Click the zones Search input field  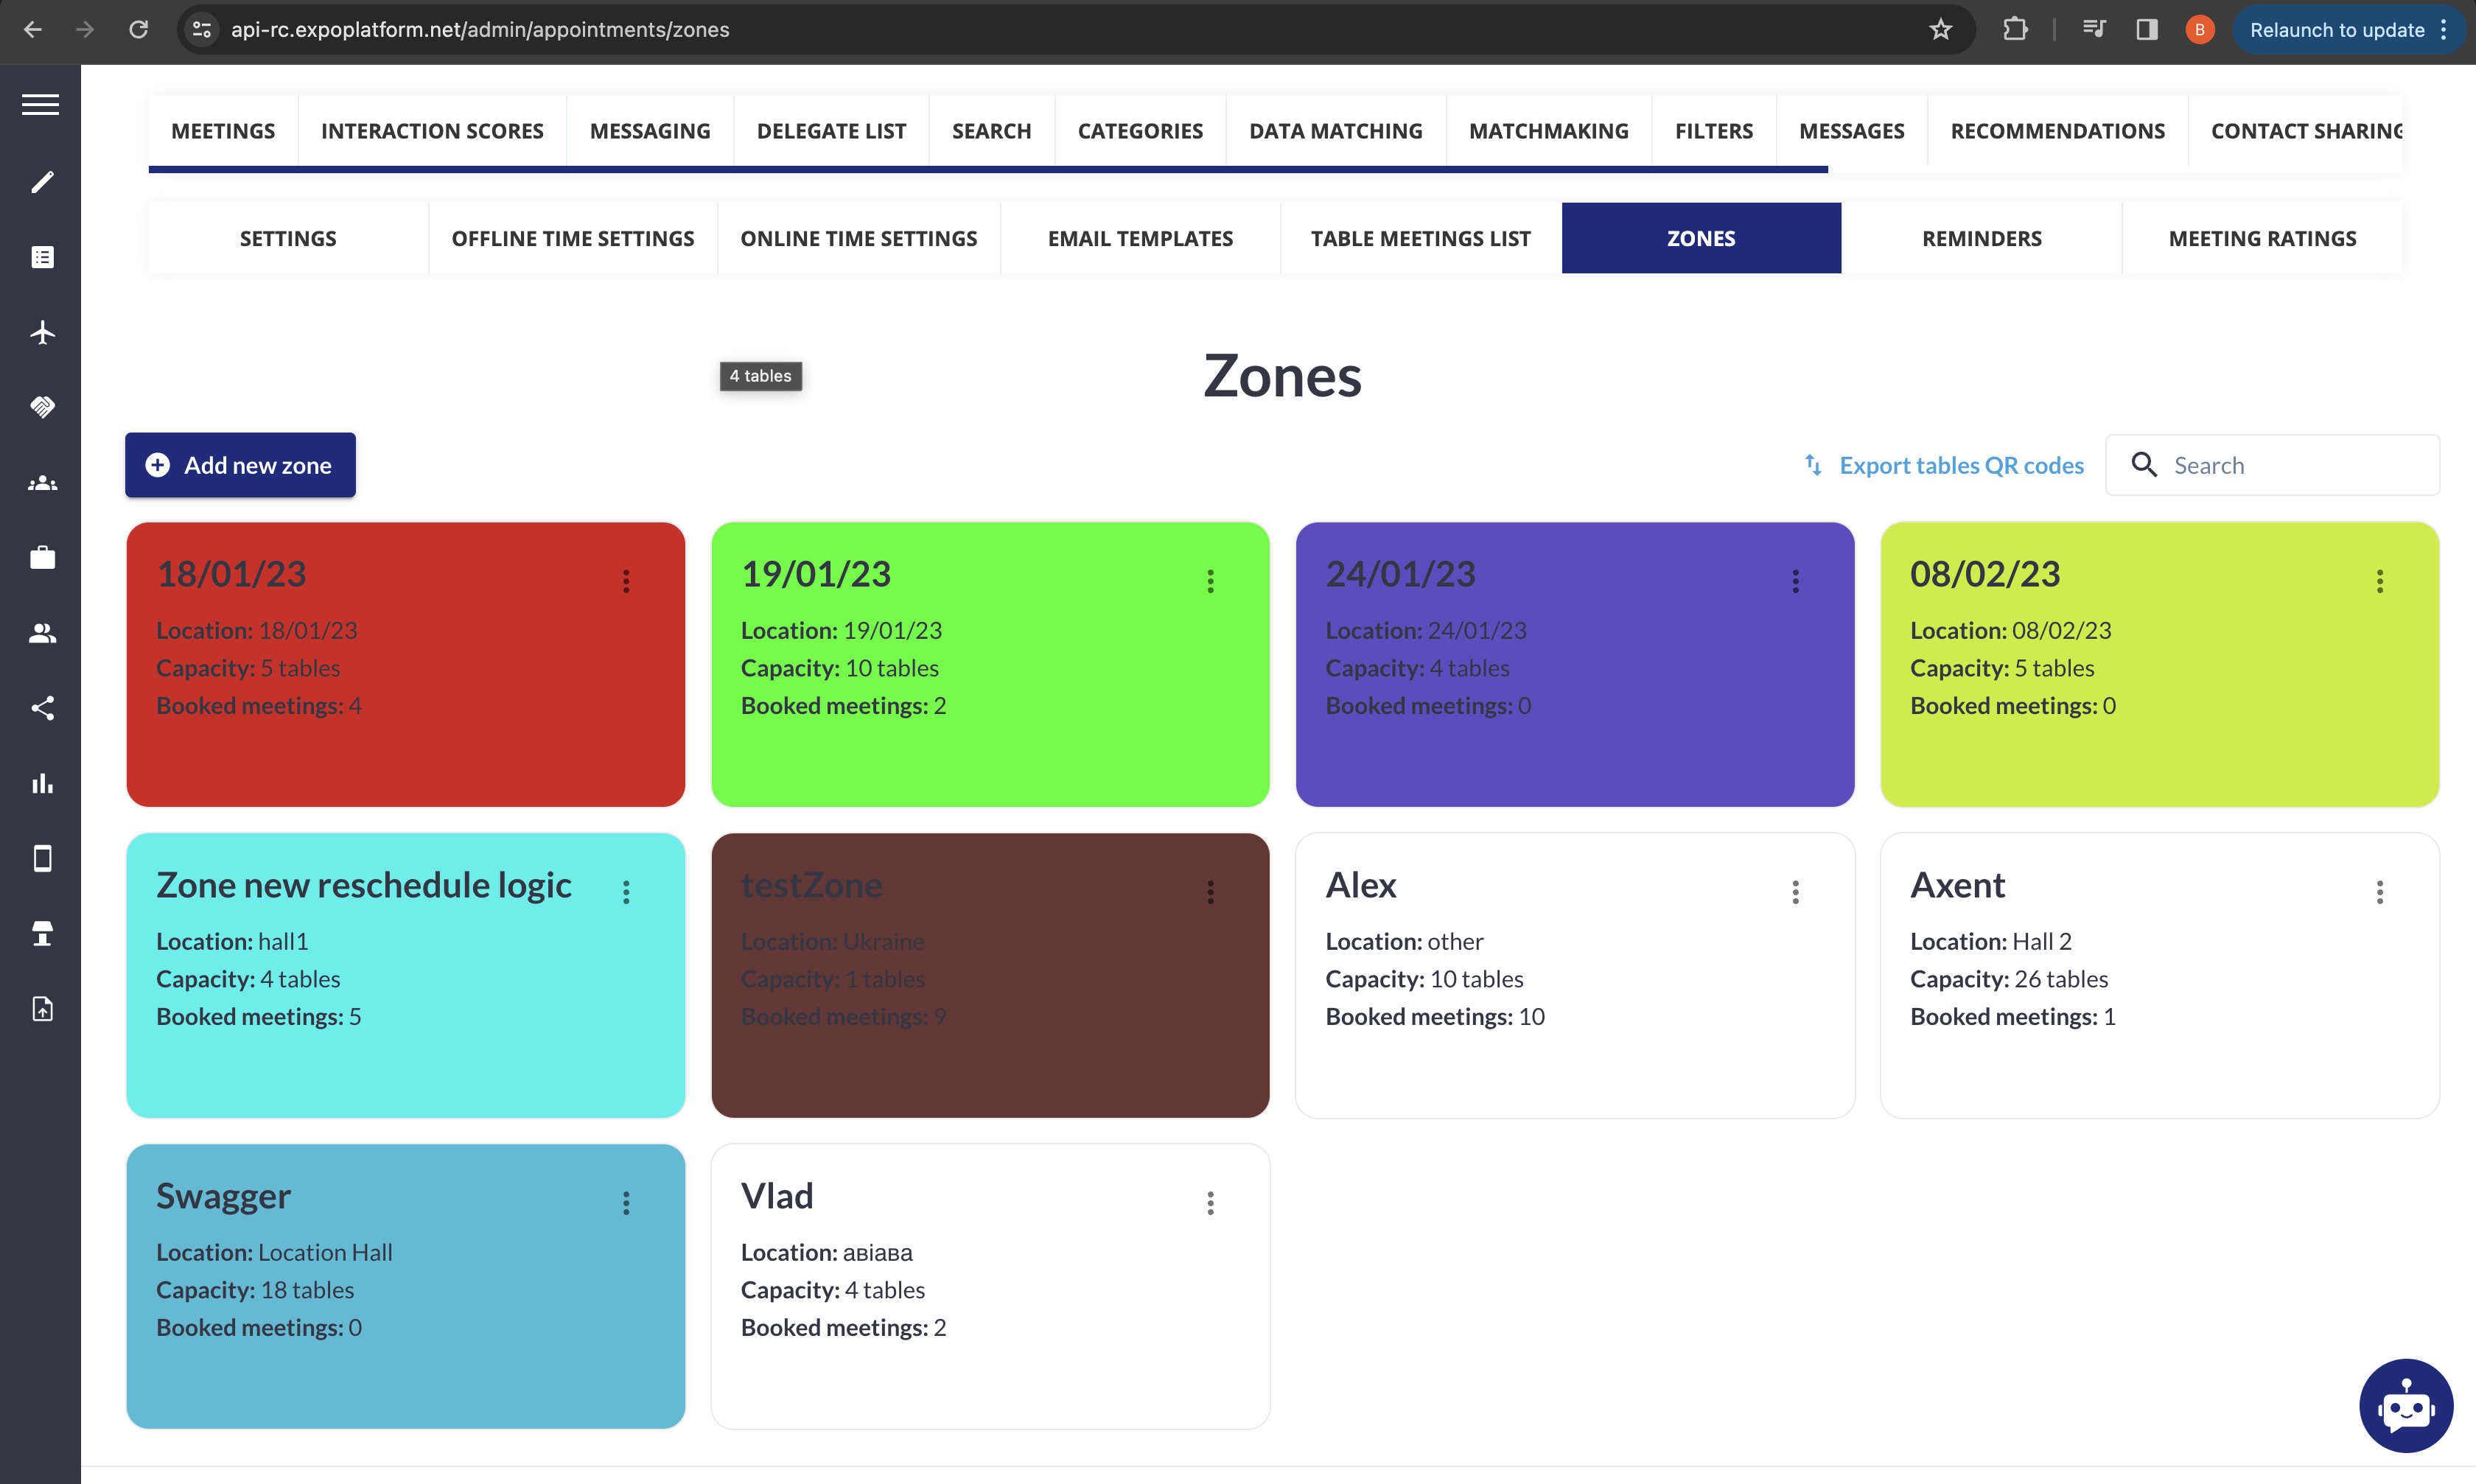point(2290,465)
